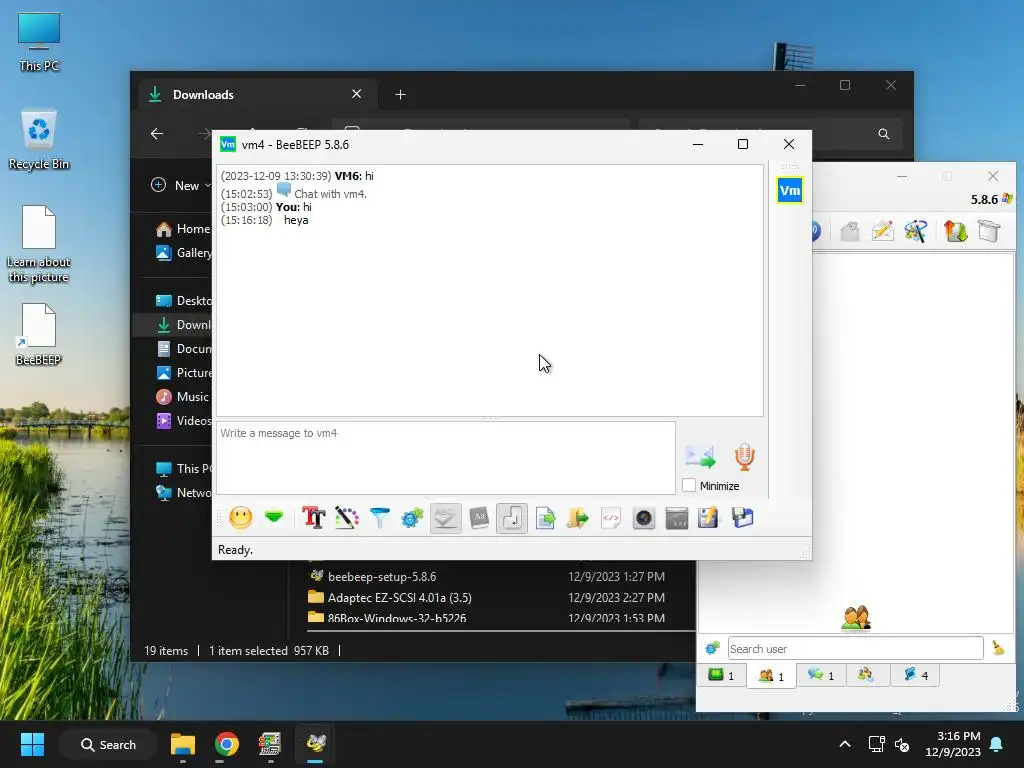Image resolution: width=1024 pixels, height=768 pixels.
Task: Click the blue funnel filter icon
Action: [379, 518]
